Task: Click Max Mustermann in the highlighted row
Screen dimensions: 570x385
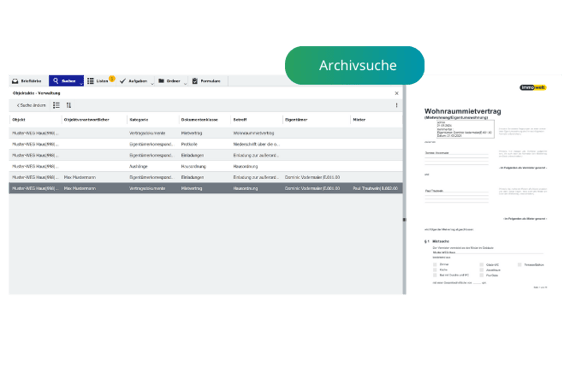Action: (80, 188)
